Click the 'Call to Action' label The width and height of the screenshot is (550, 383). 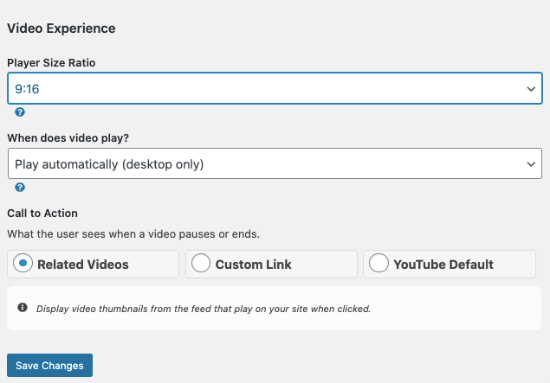pos(42,213)
